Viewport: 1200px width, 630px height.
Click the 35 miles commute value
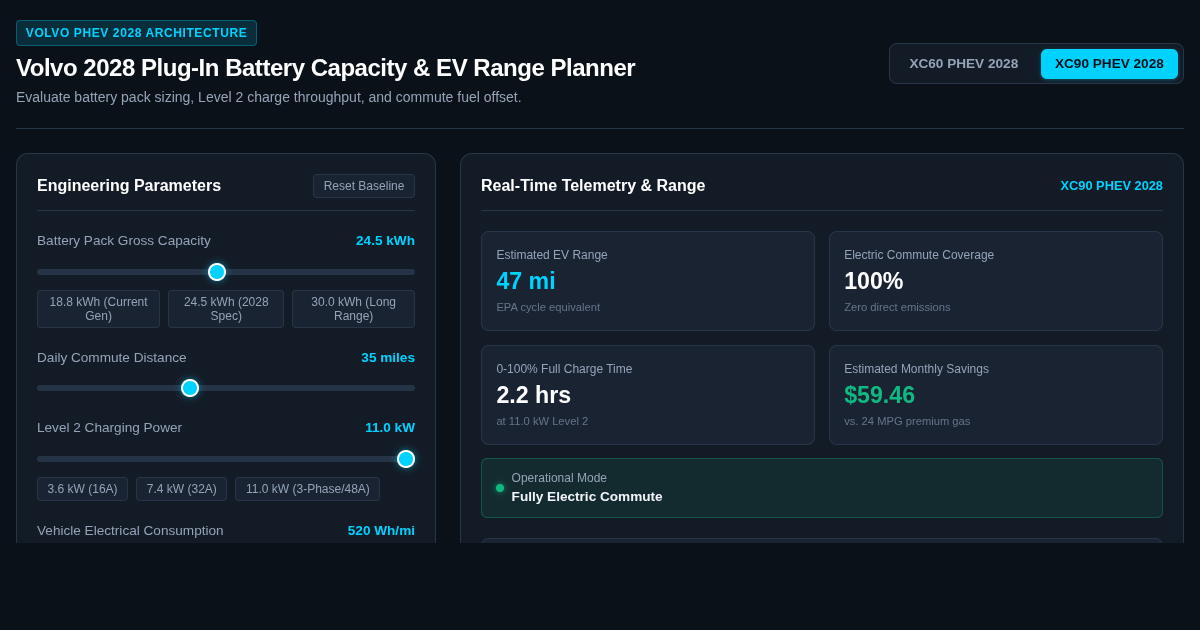tap(388, 358)
